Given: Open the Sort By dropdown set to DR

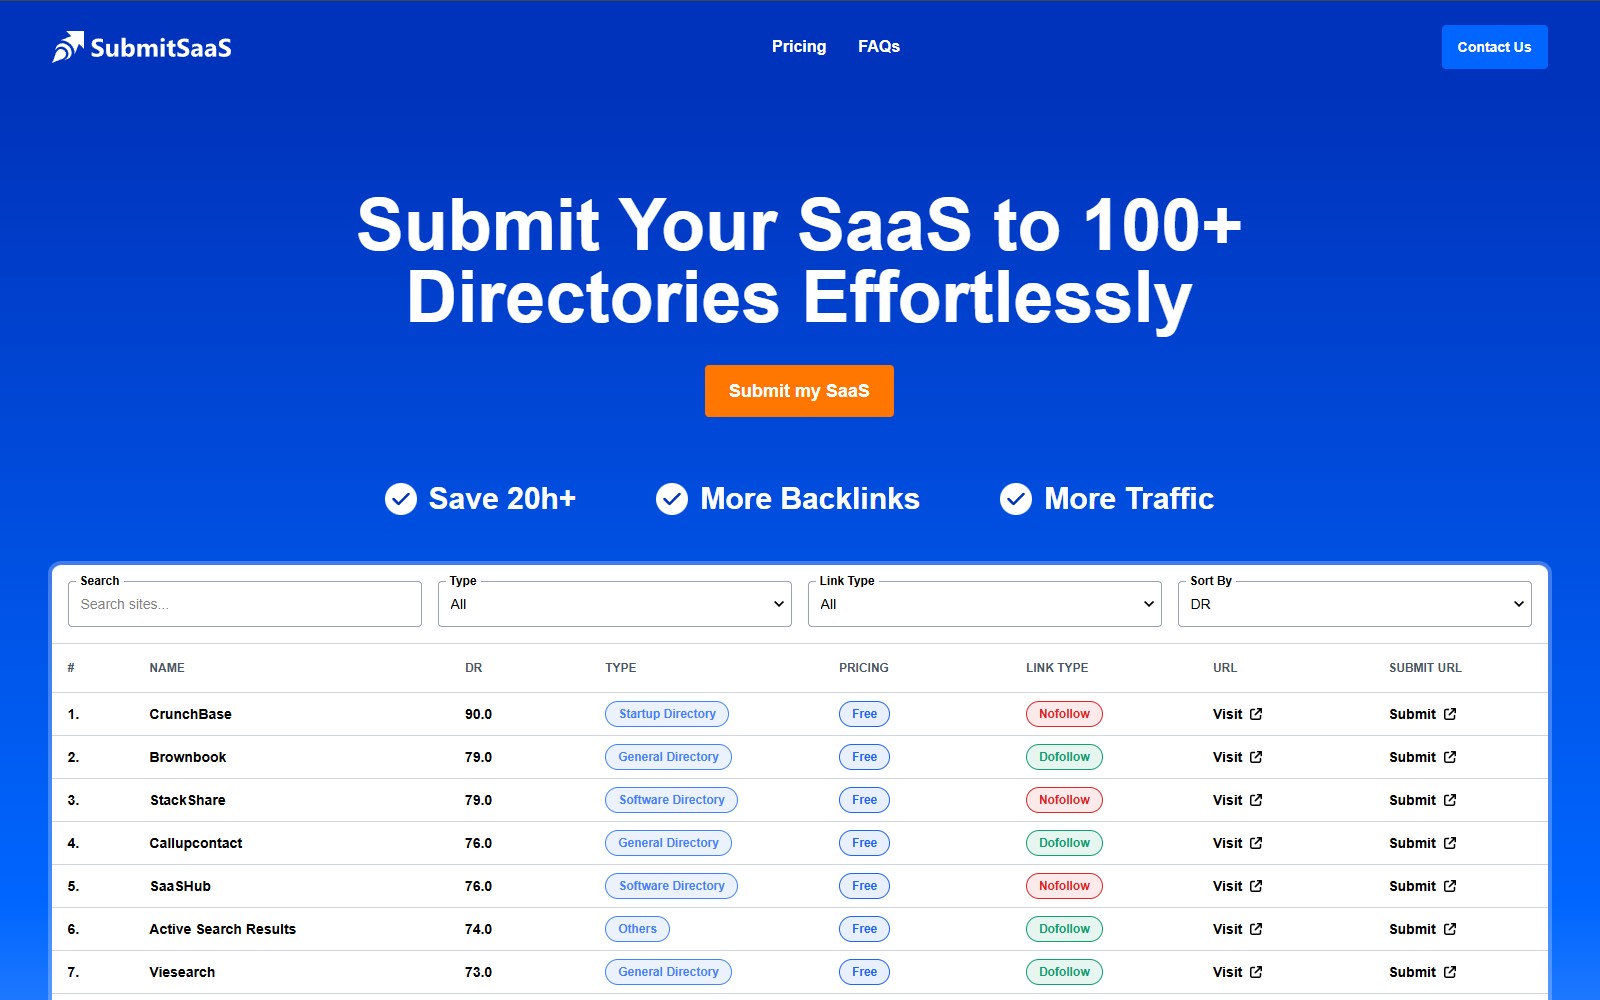Looking at the screenshot, I should (x=1354, y=603).
